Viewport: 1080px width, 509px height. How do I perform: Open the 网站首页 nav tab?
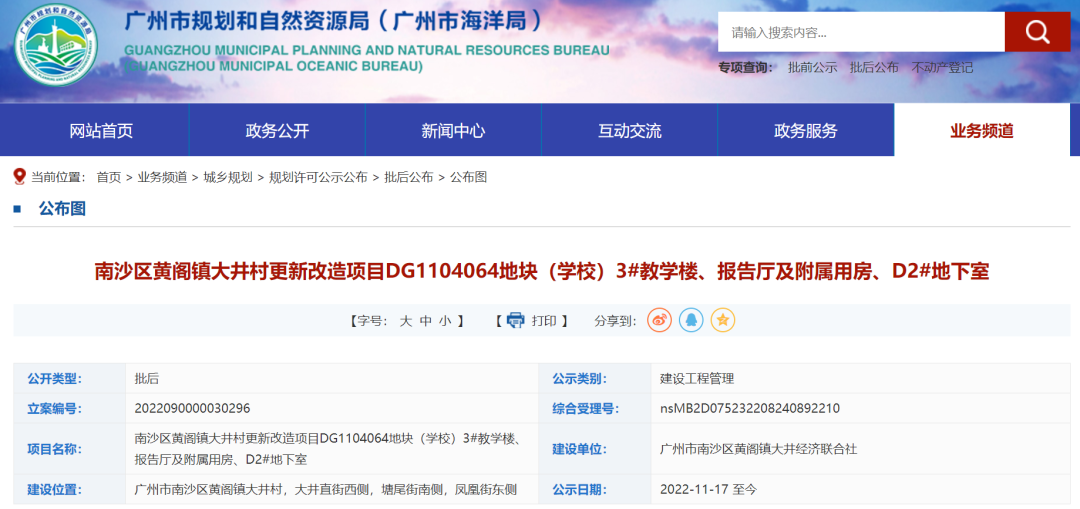[101, 130]
